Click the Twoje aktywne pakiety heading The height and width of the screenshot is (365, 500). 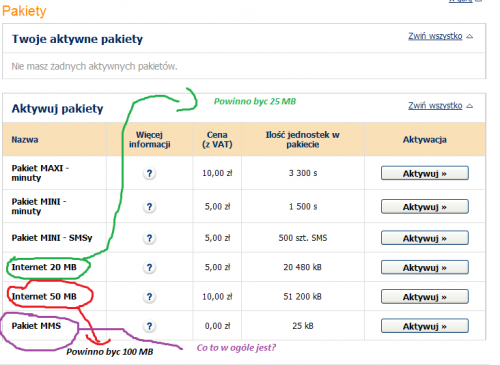[77, 39]
